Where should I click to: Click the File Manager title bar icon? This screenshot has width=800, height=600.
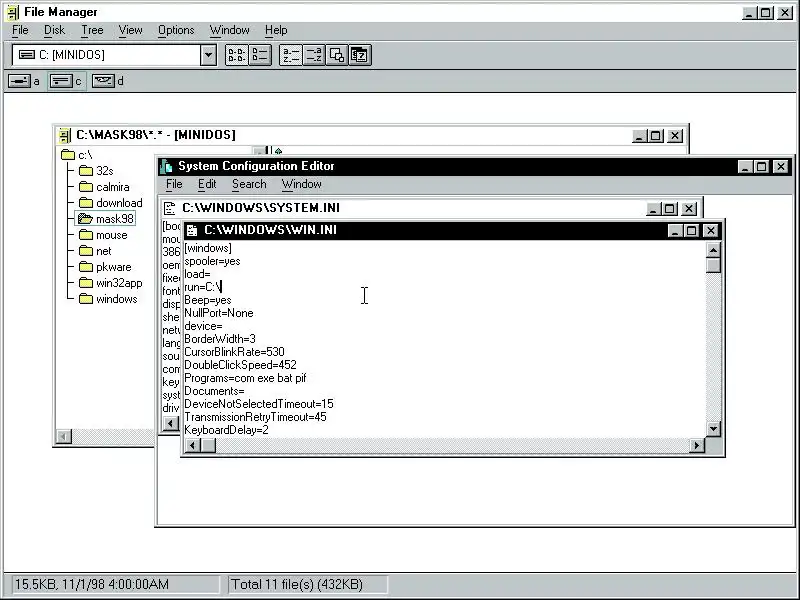tap(14, 12)
